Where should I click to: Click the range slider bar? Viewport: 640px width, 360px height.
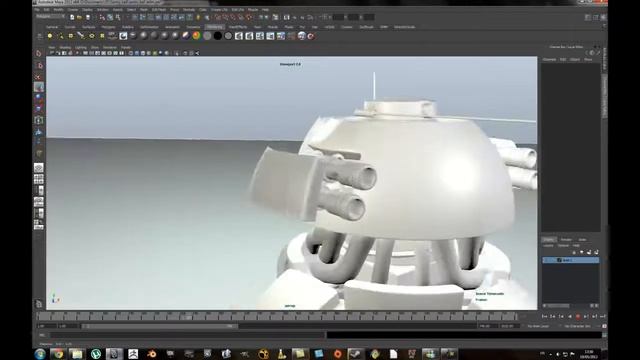pyautogui.click(x=159, y=326)
